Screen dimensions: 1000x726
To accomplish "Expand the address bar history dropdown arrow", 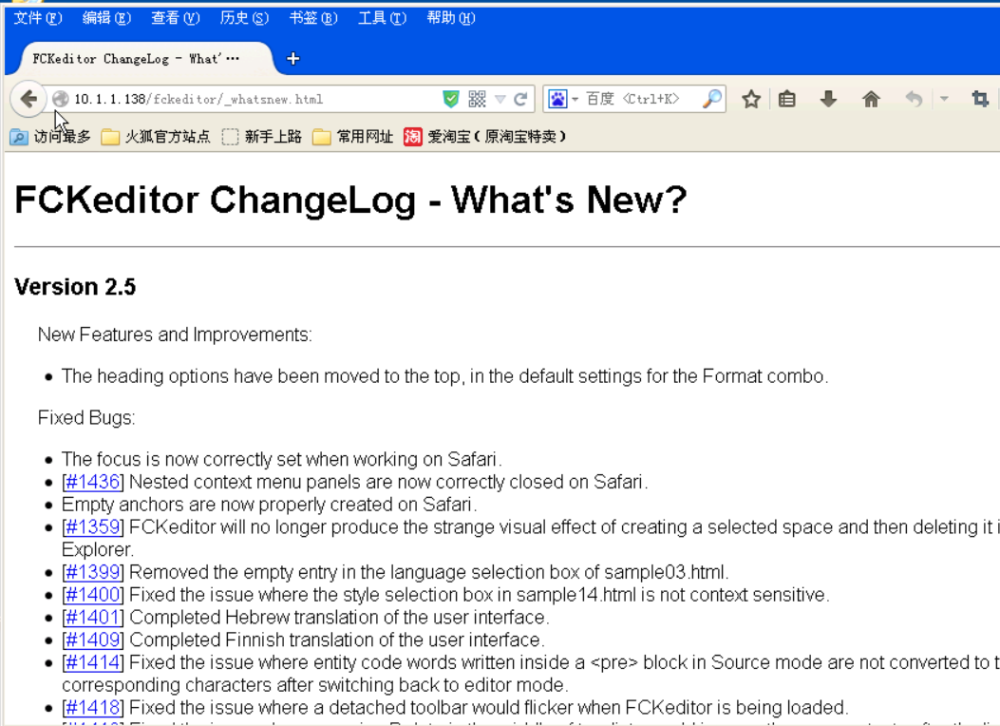I will coord(501,99).
